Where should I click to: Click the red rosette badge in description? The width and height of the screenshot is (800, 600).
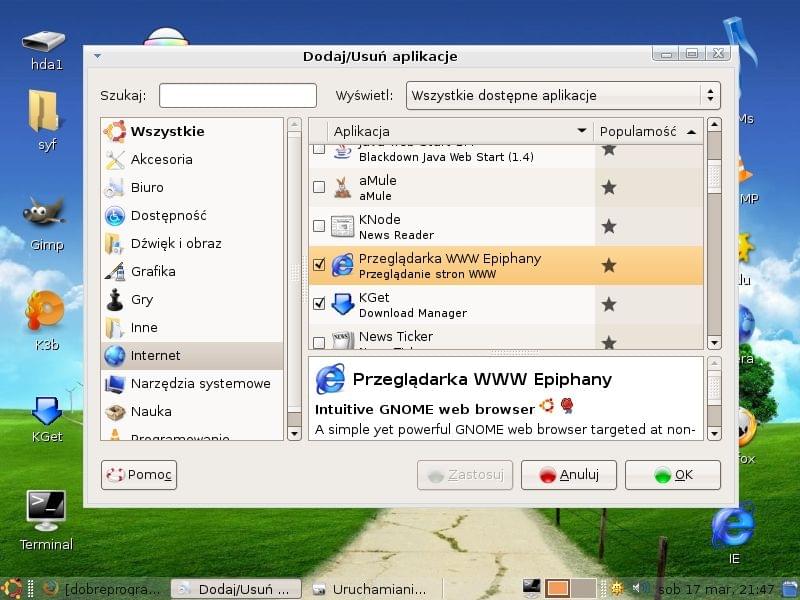[x=567, y=406]
